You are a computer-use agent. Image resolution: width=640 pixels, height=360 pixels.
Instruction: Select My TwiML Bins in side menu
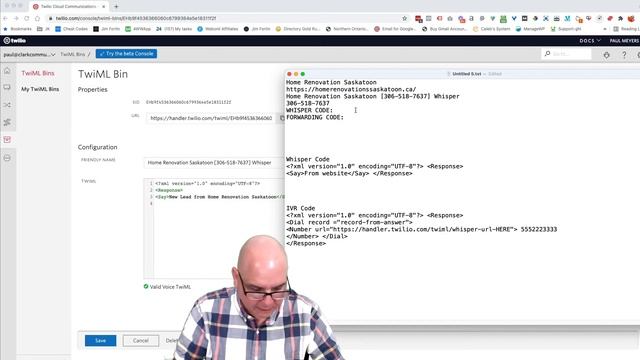(40, 89)
